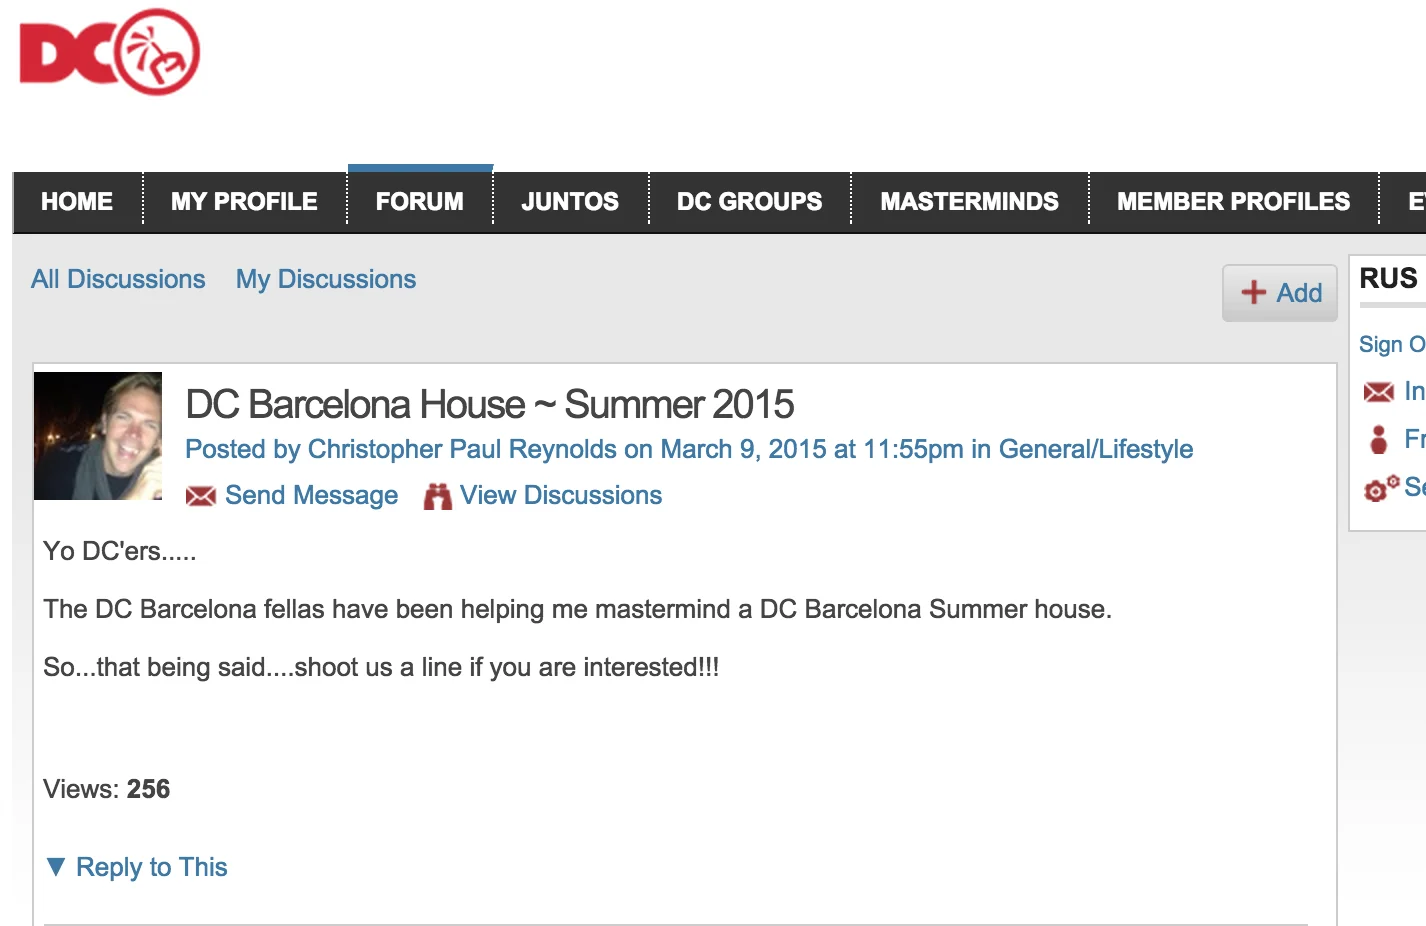The image size is (1426, 926).
Task: Open the HOME navigation tab
Action: (x=77, y=202)
